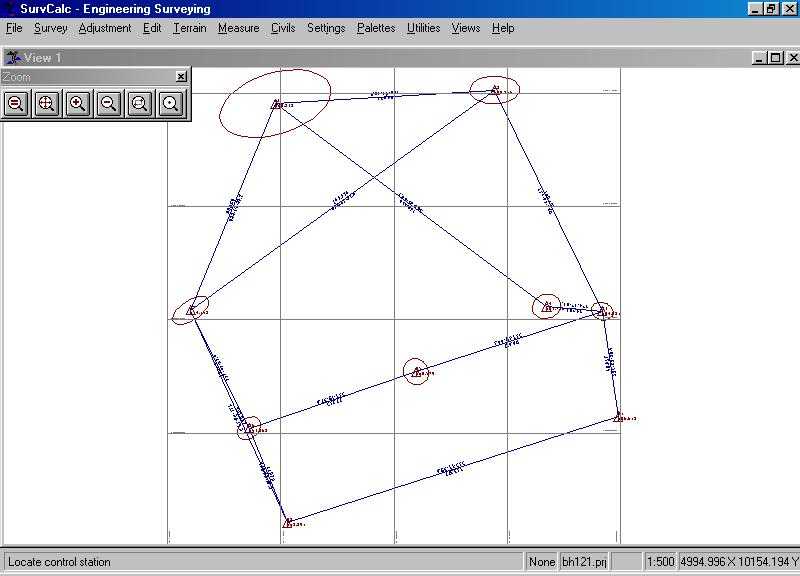The width and height of the screenshot is (800, 576).
Task: Open the Help menu
Action: [503, 28]
